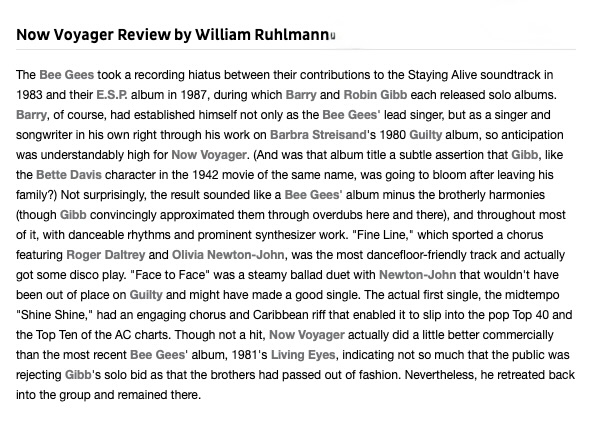Click the small icon after Ruhlmann
The width and height of the screenshot is (610, 423).
[x=333, y=36]
